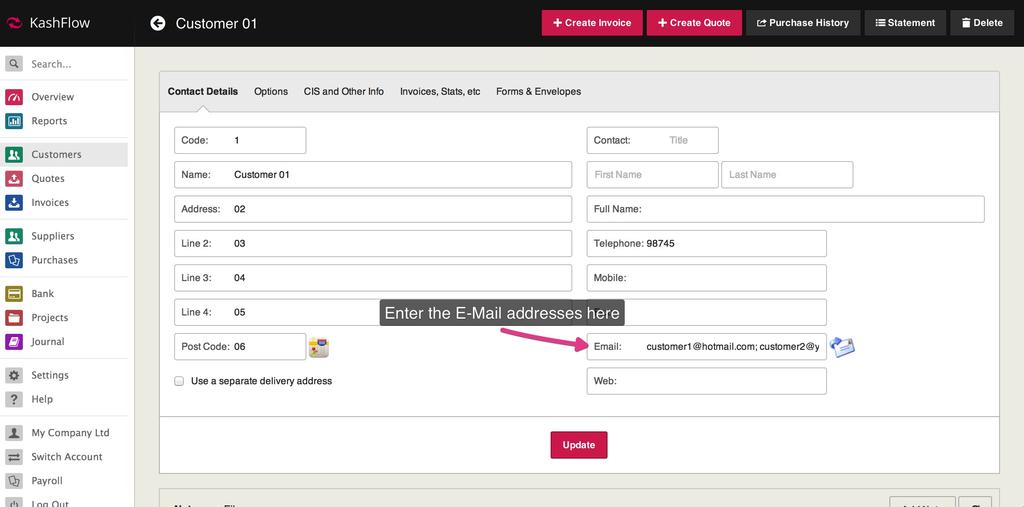Screen dimensions: 1024x507
Task: Open Settings gear in sidebar
Action: coord(14,376)
